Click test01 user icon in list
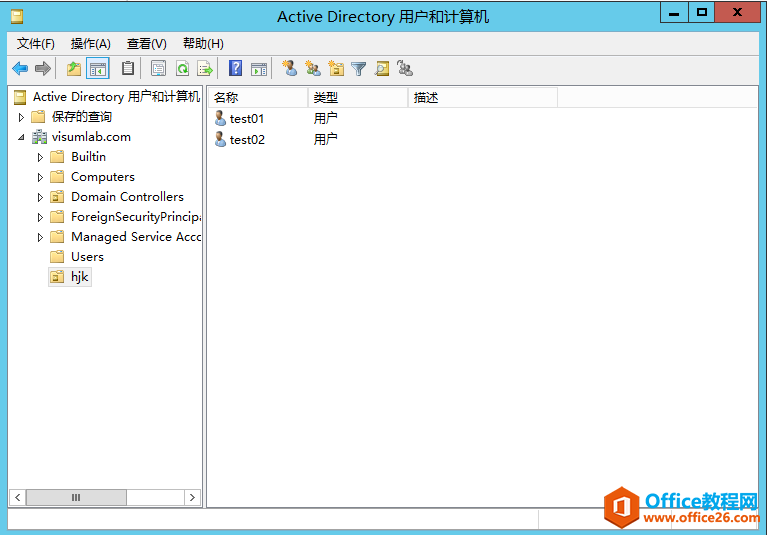The image size is (767, 535). tap(220, 118)
